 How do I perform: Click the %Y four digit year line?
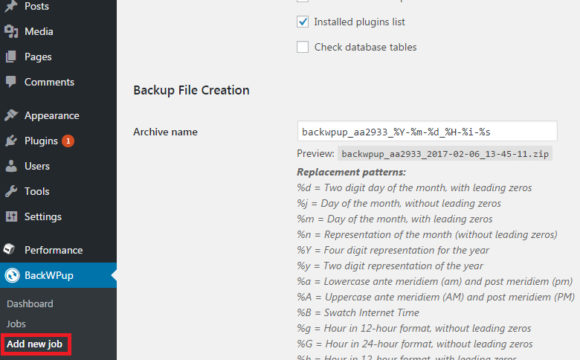pos(393,250)
